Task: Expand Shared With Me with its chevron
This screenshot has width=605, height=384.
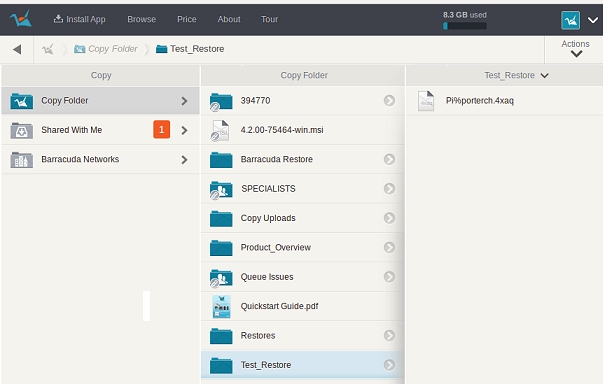Action: tap(184, 130)
